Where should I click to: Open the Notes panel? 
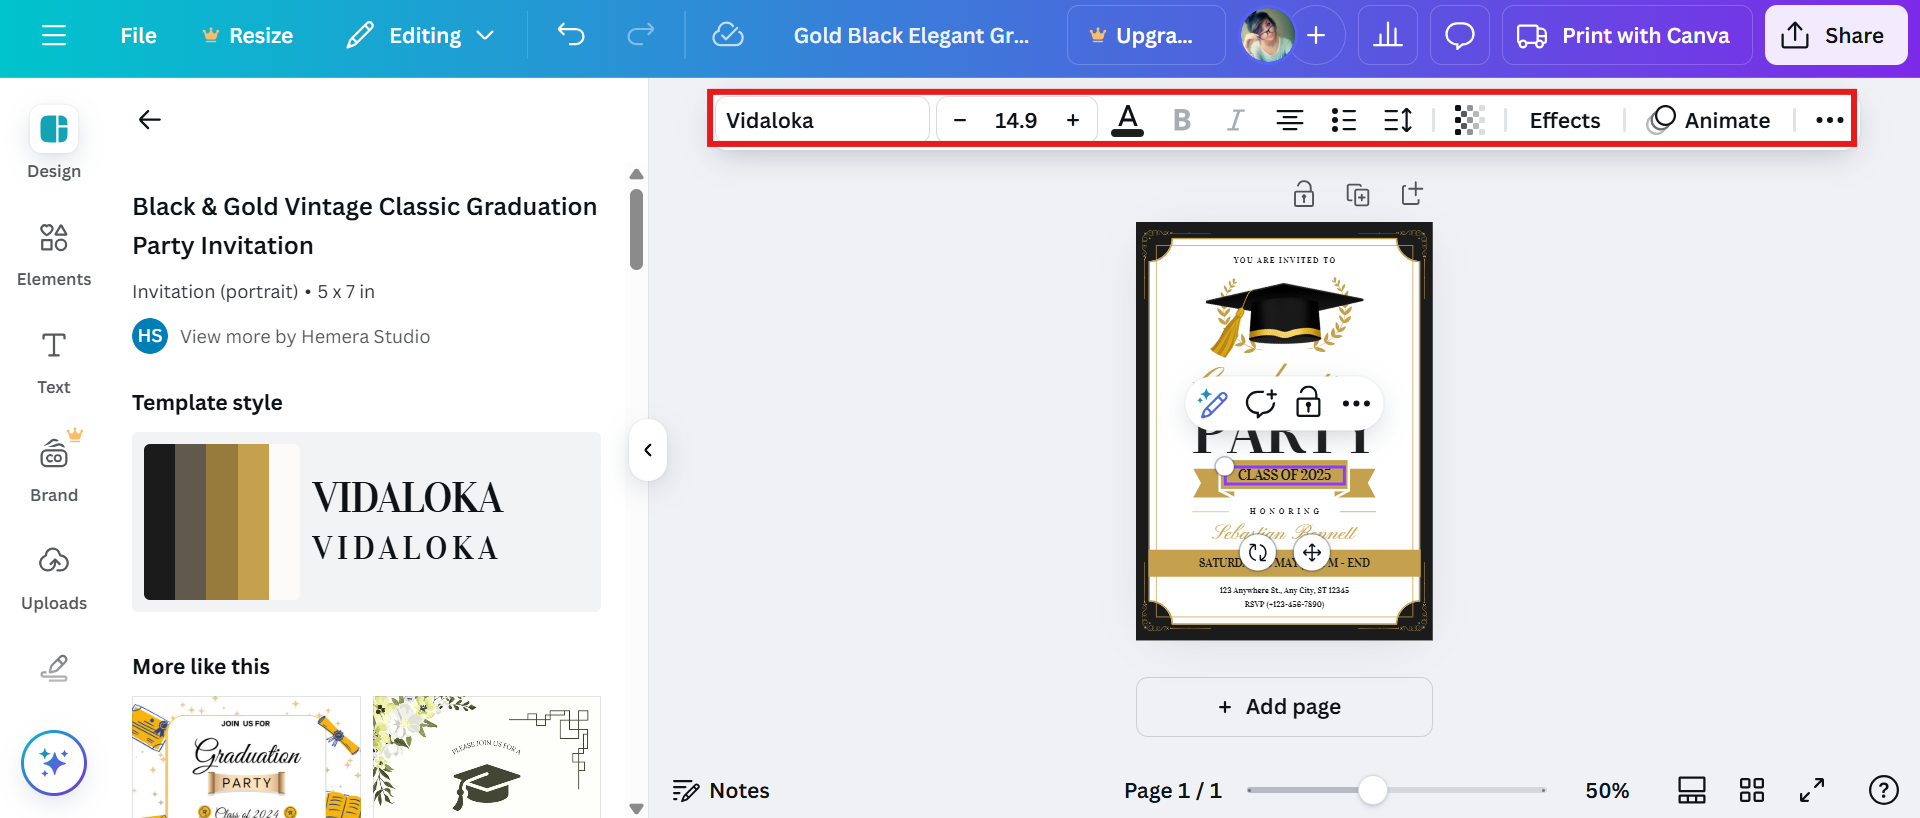(x=721, y=791)
